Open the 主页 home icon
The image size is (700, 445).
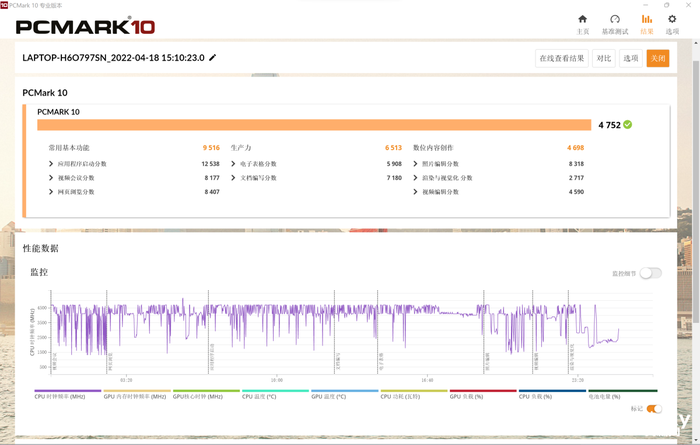[583, 19]
